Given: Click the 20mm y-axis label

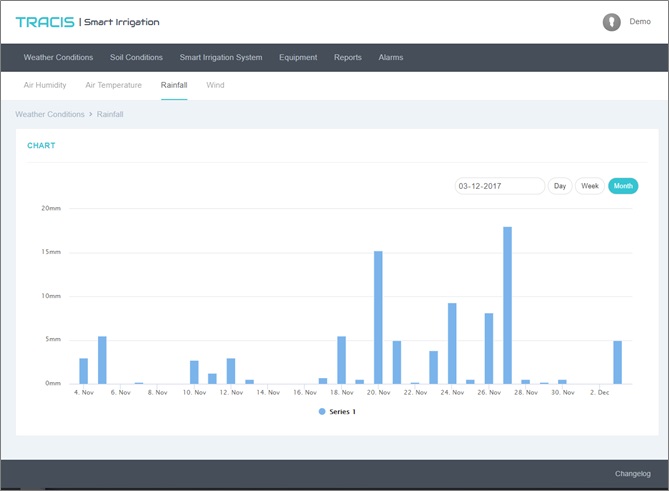Looking at the screenshot, I should click(x=51, y=208).
